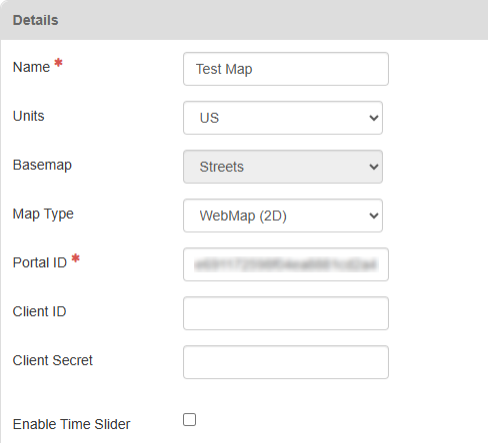Click the Details panel header text
Viewport: 488px width, 443px height.
click(x=35, y=20)
